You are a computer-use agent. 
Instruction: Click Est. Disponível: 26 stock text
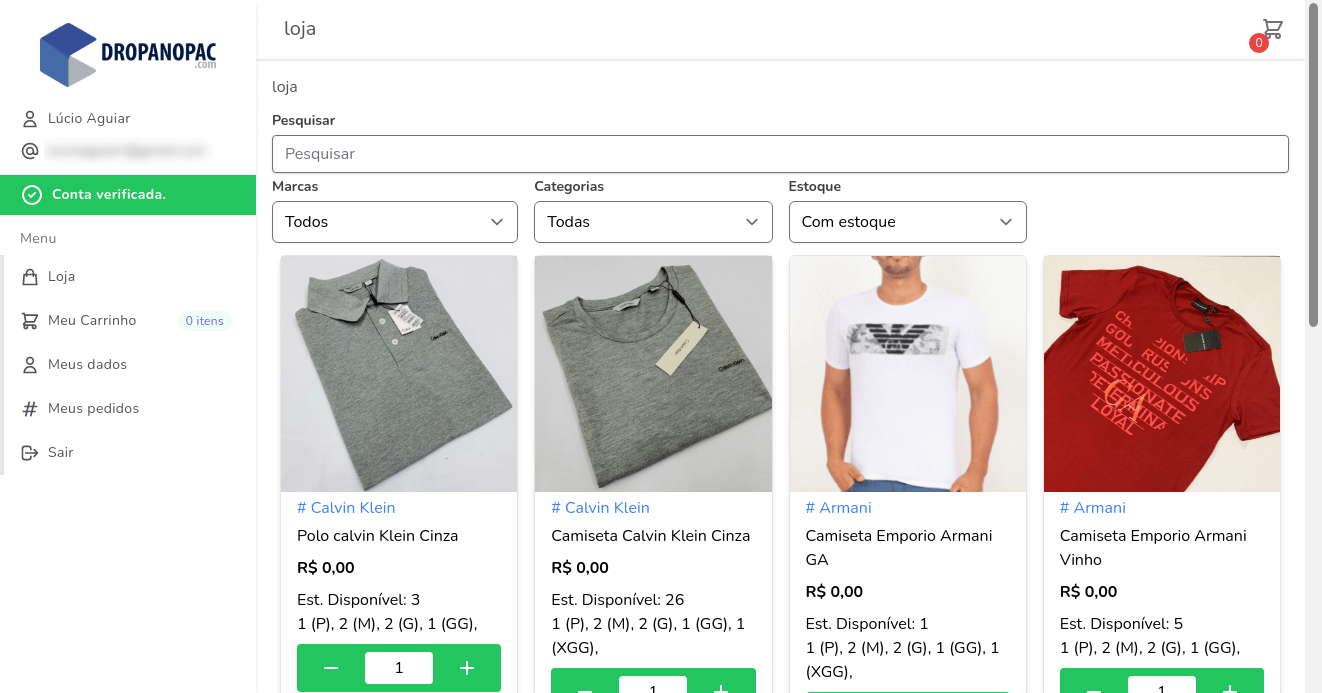618,600
